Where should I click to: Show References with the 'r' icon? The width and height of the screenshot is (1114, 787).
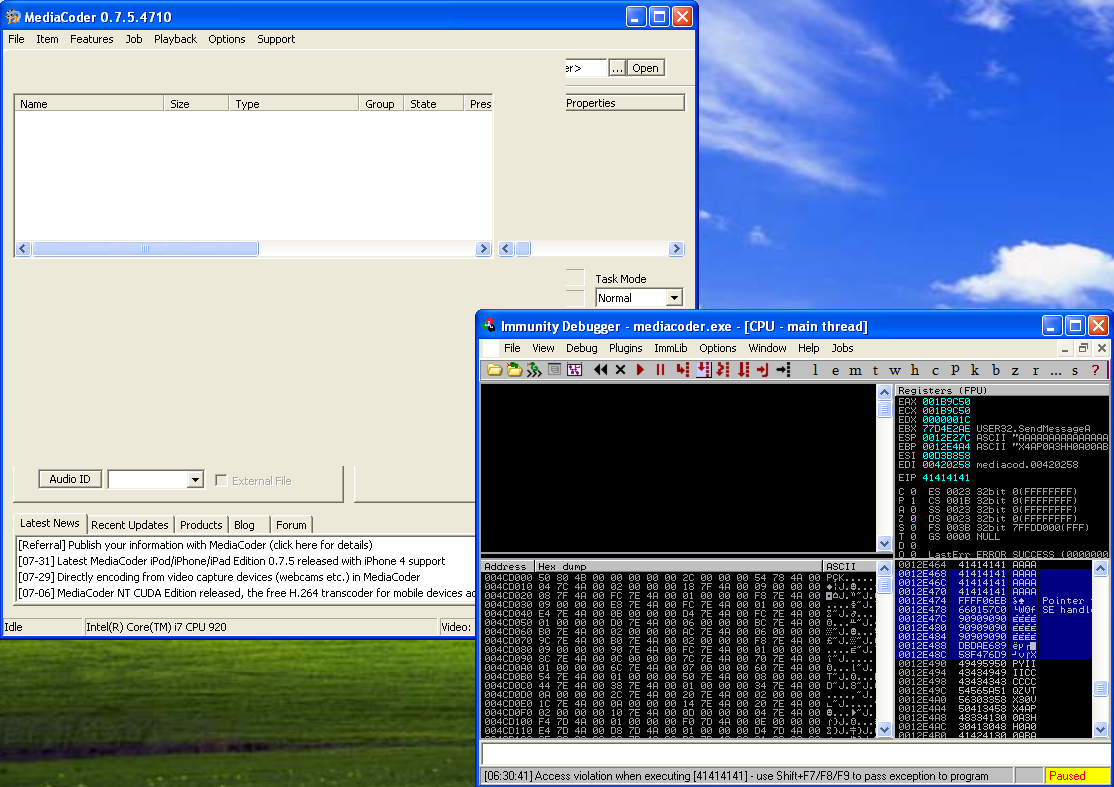click(1035, 370)
